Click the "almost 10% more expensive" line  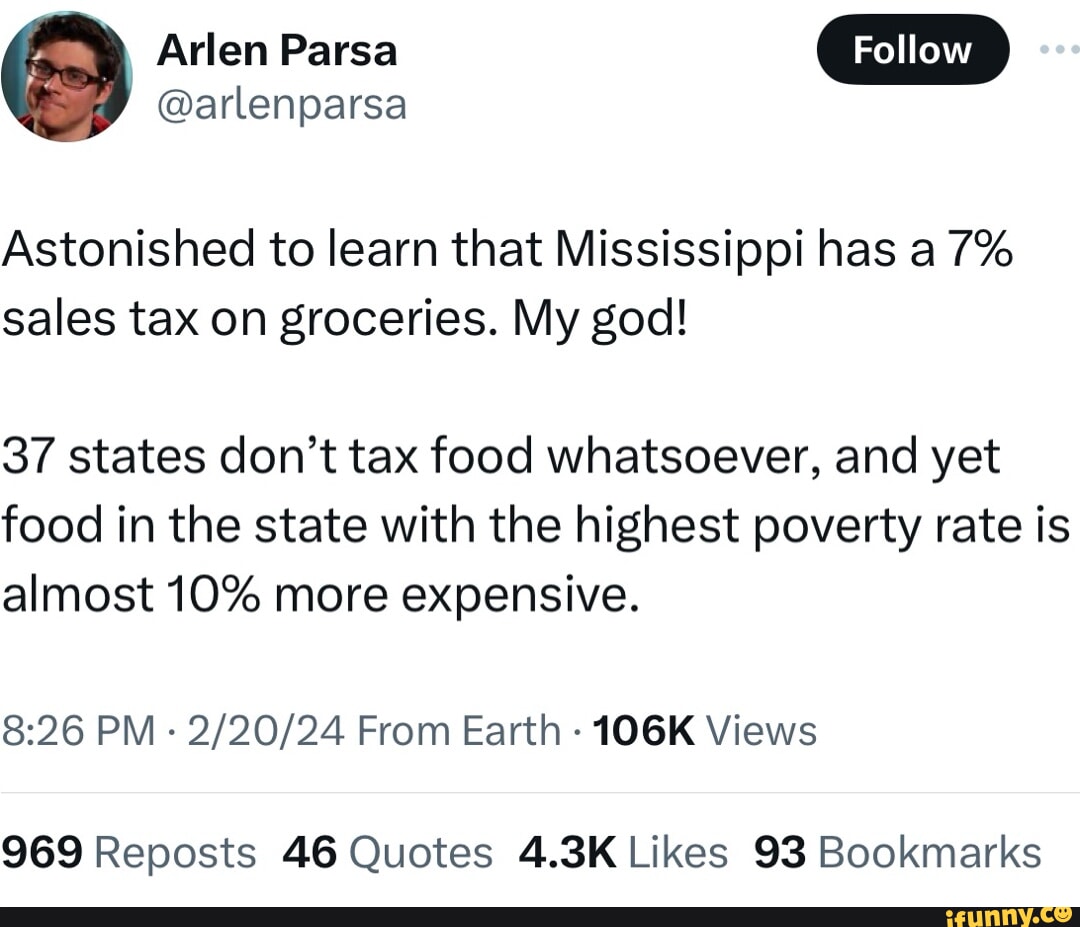coord(320,596)
